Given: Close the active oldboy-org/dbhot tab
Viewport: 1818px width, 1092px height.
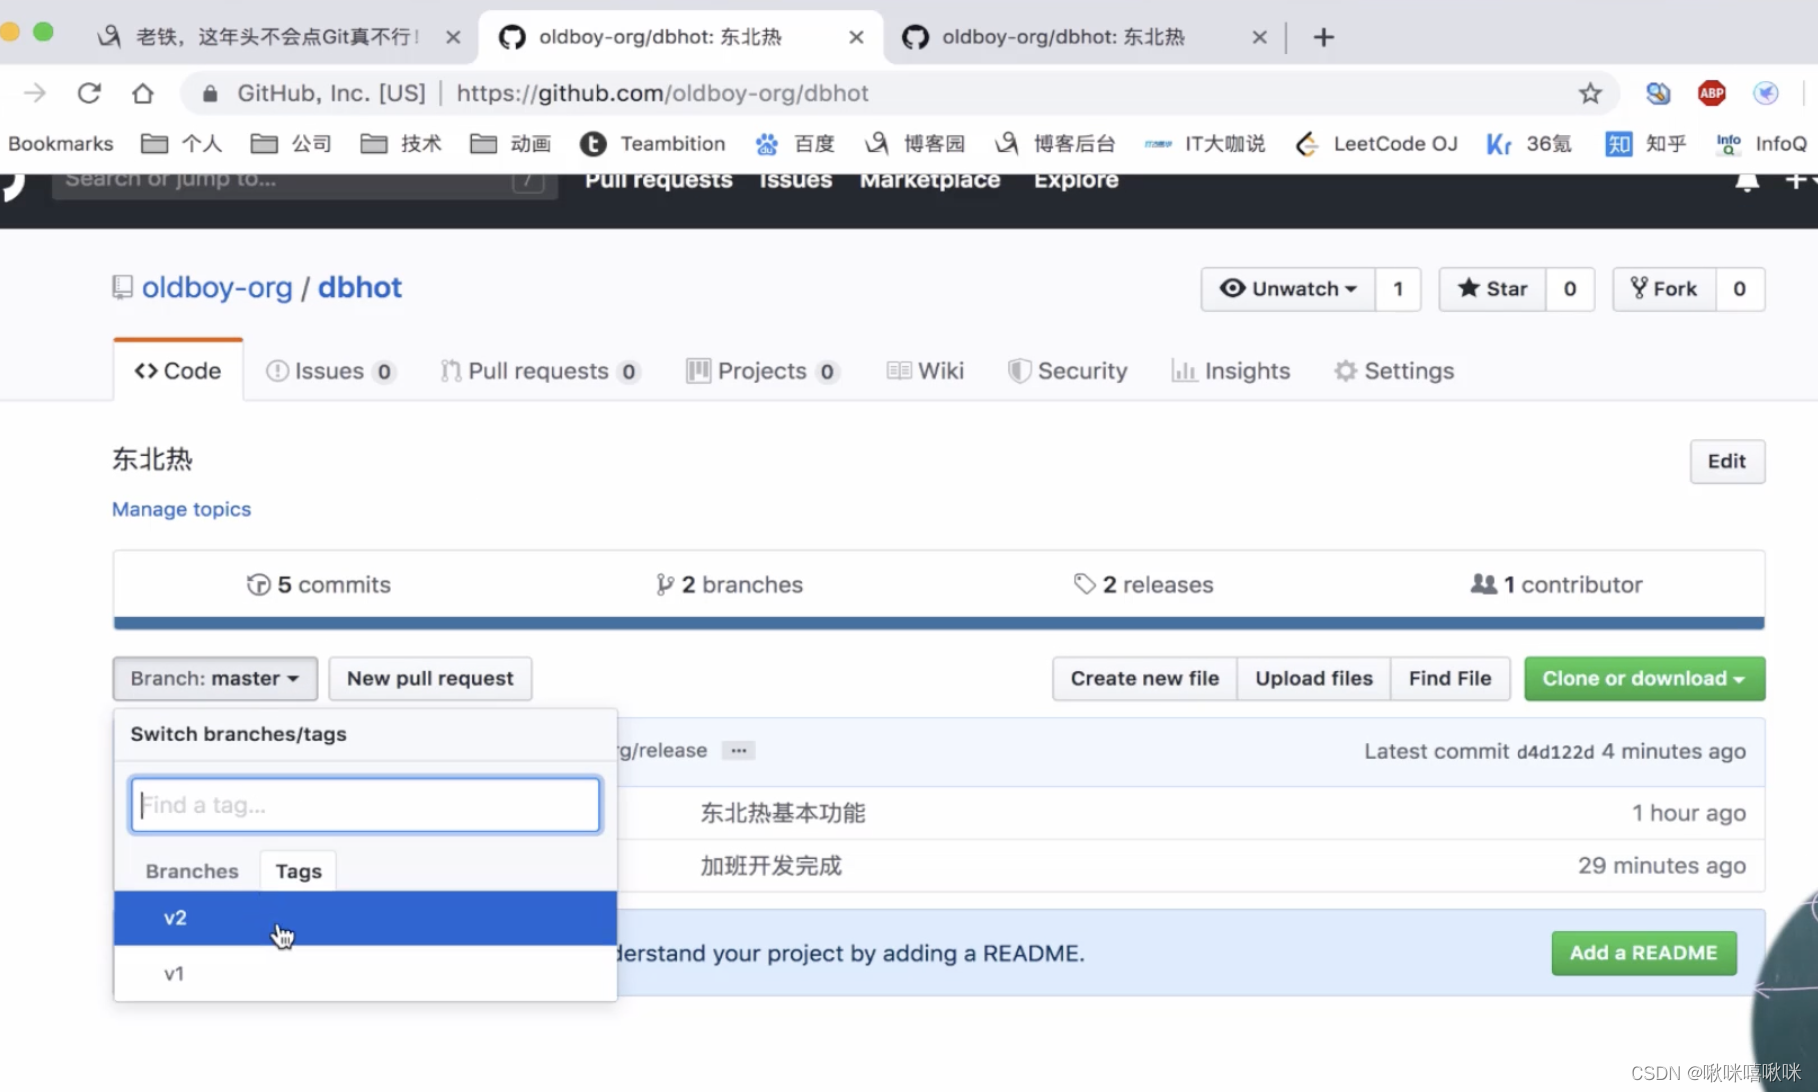Looking at the screenshot, I should tap(856, 37).
